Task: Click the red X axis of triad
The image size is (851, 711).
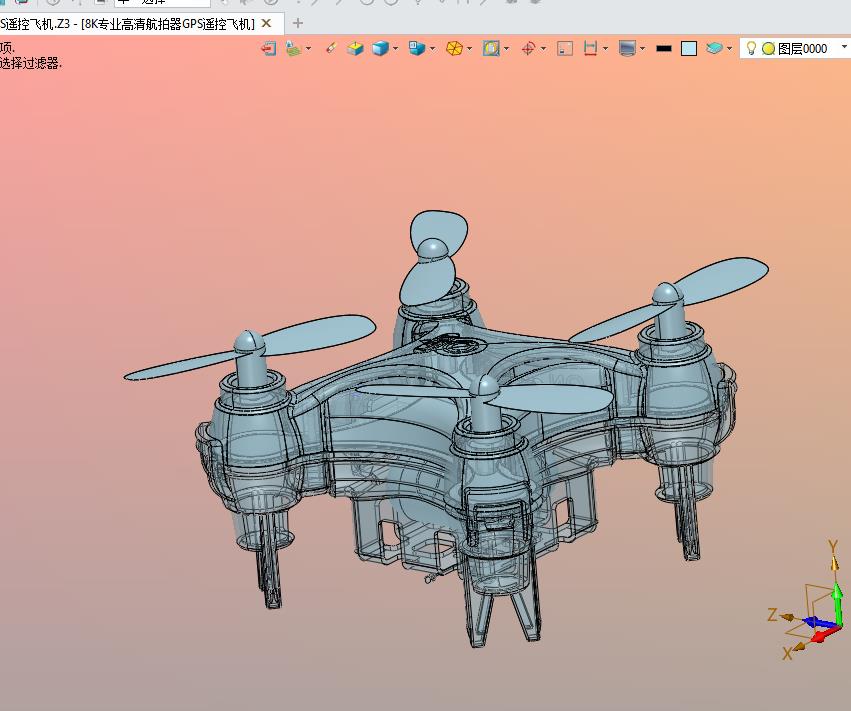Action: pyautogui.click(x=824, y=634)
